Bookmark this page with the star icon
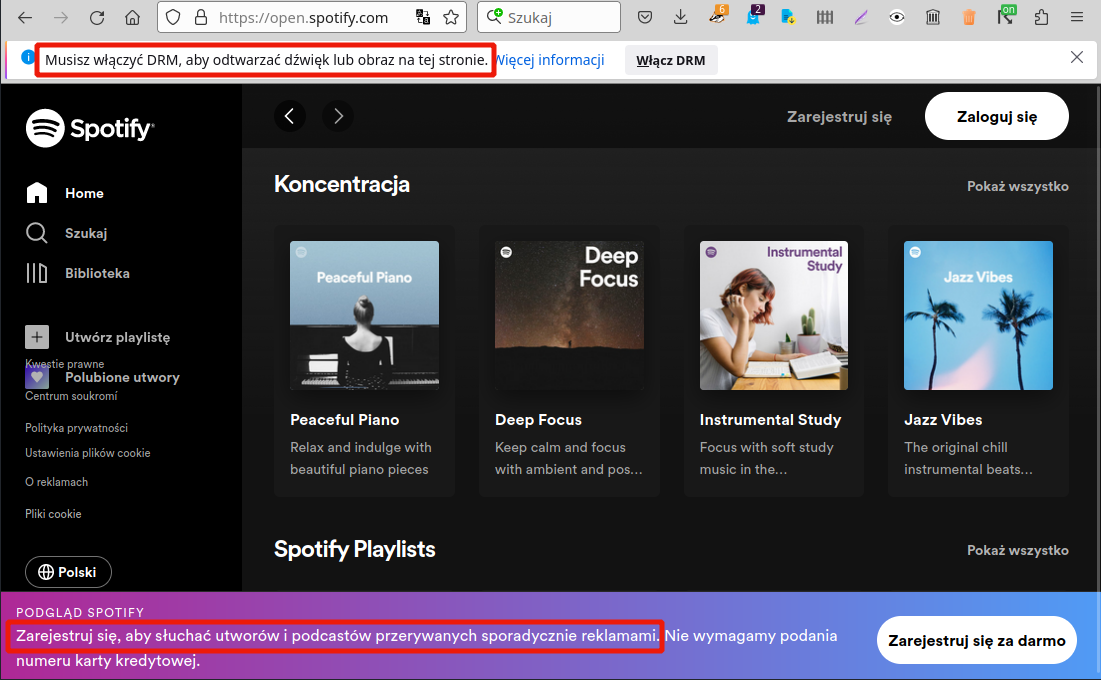This screenshot has width=1101, height=680. tap(451, 17)
